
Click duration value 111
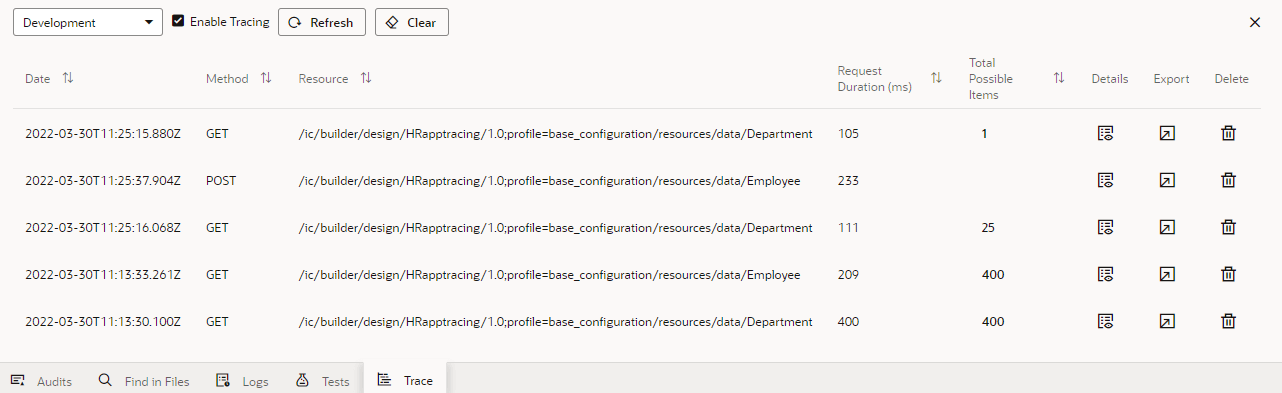click(x=848, y=227)
